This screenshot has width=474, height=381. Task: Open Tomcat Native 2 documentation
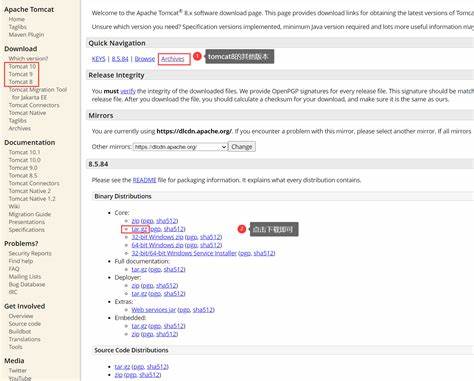pos(30,191)
